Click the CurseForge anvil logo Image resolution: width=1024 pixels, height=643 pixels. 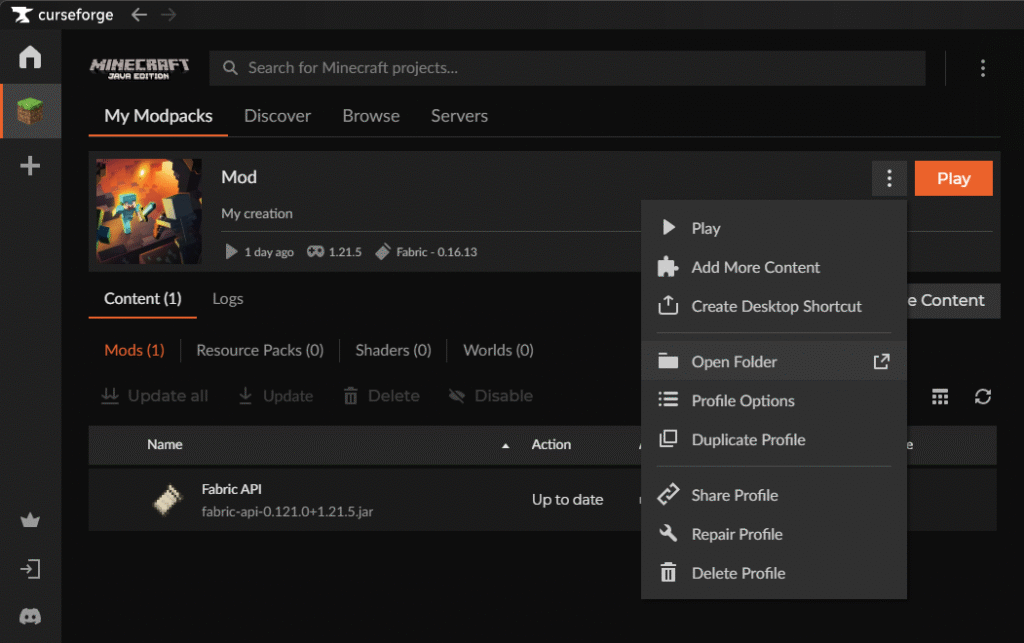[22, 14]
